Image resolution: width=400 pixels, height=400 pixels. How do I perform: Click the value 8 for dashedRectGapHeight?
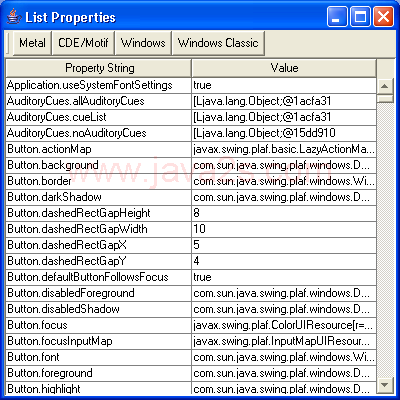[x=284, y=213]
